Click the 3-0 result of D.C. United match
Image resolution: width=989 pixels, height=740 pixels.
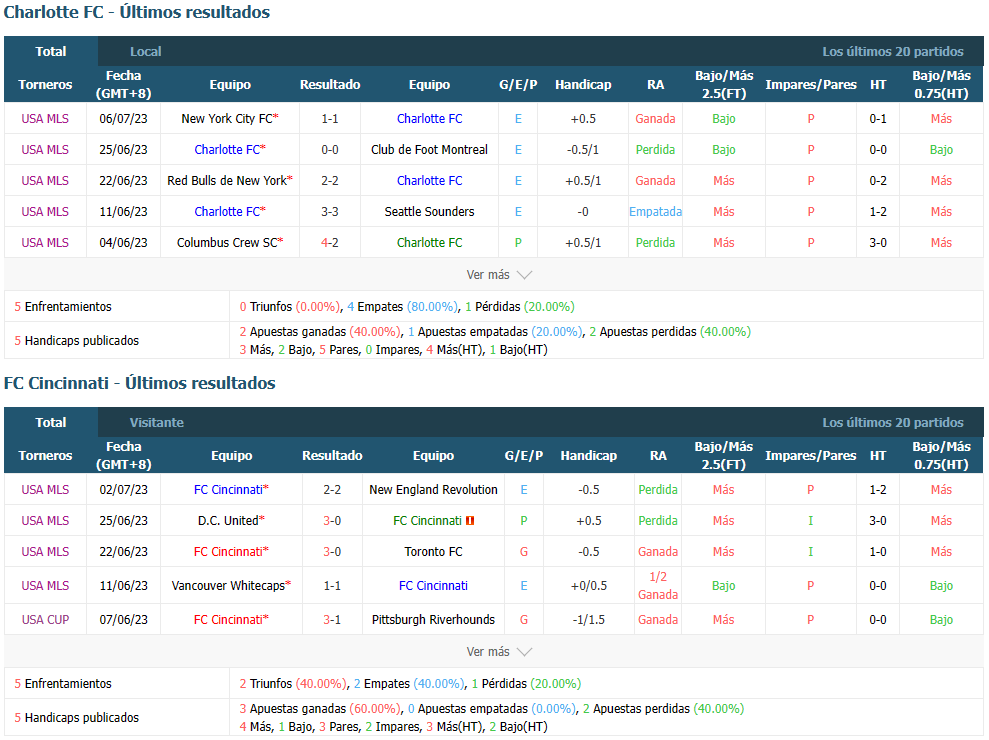point(332,520)
